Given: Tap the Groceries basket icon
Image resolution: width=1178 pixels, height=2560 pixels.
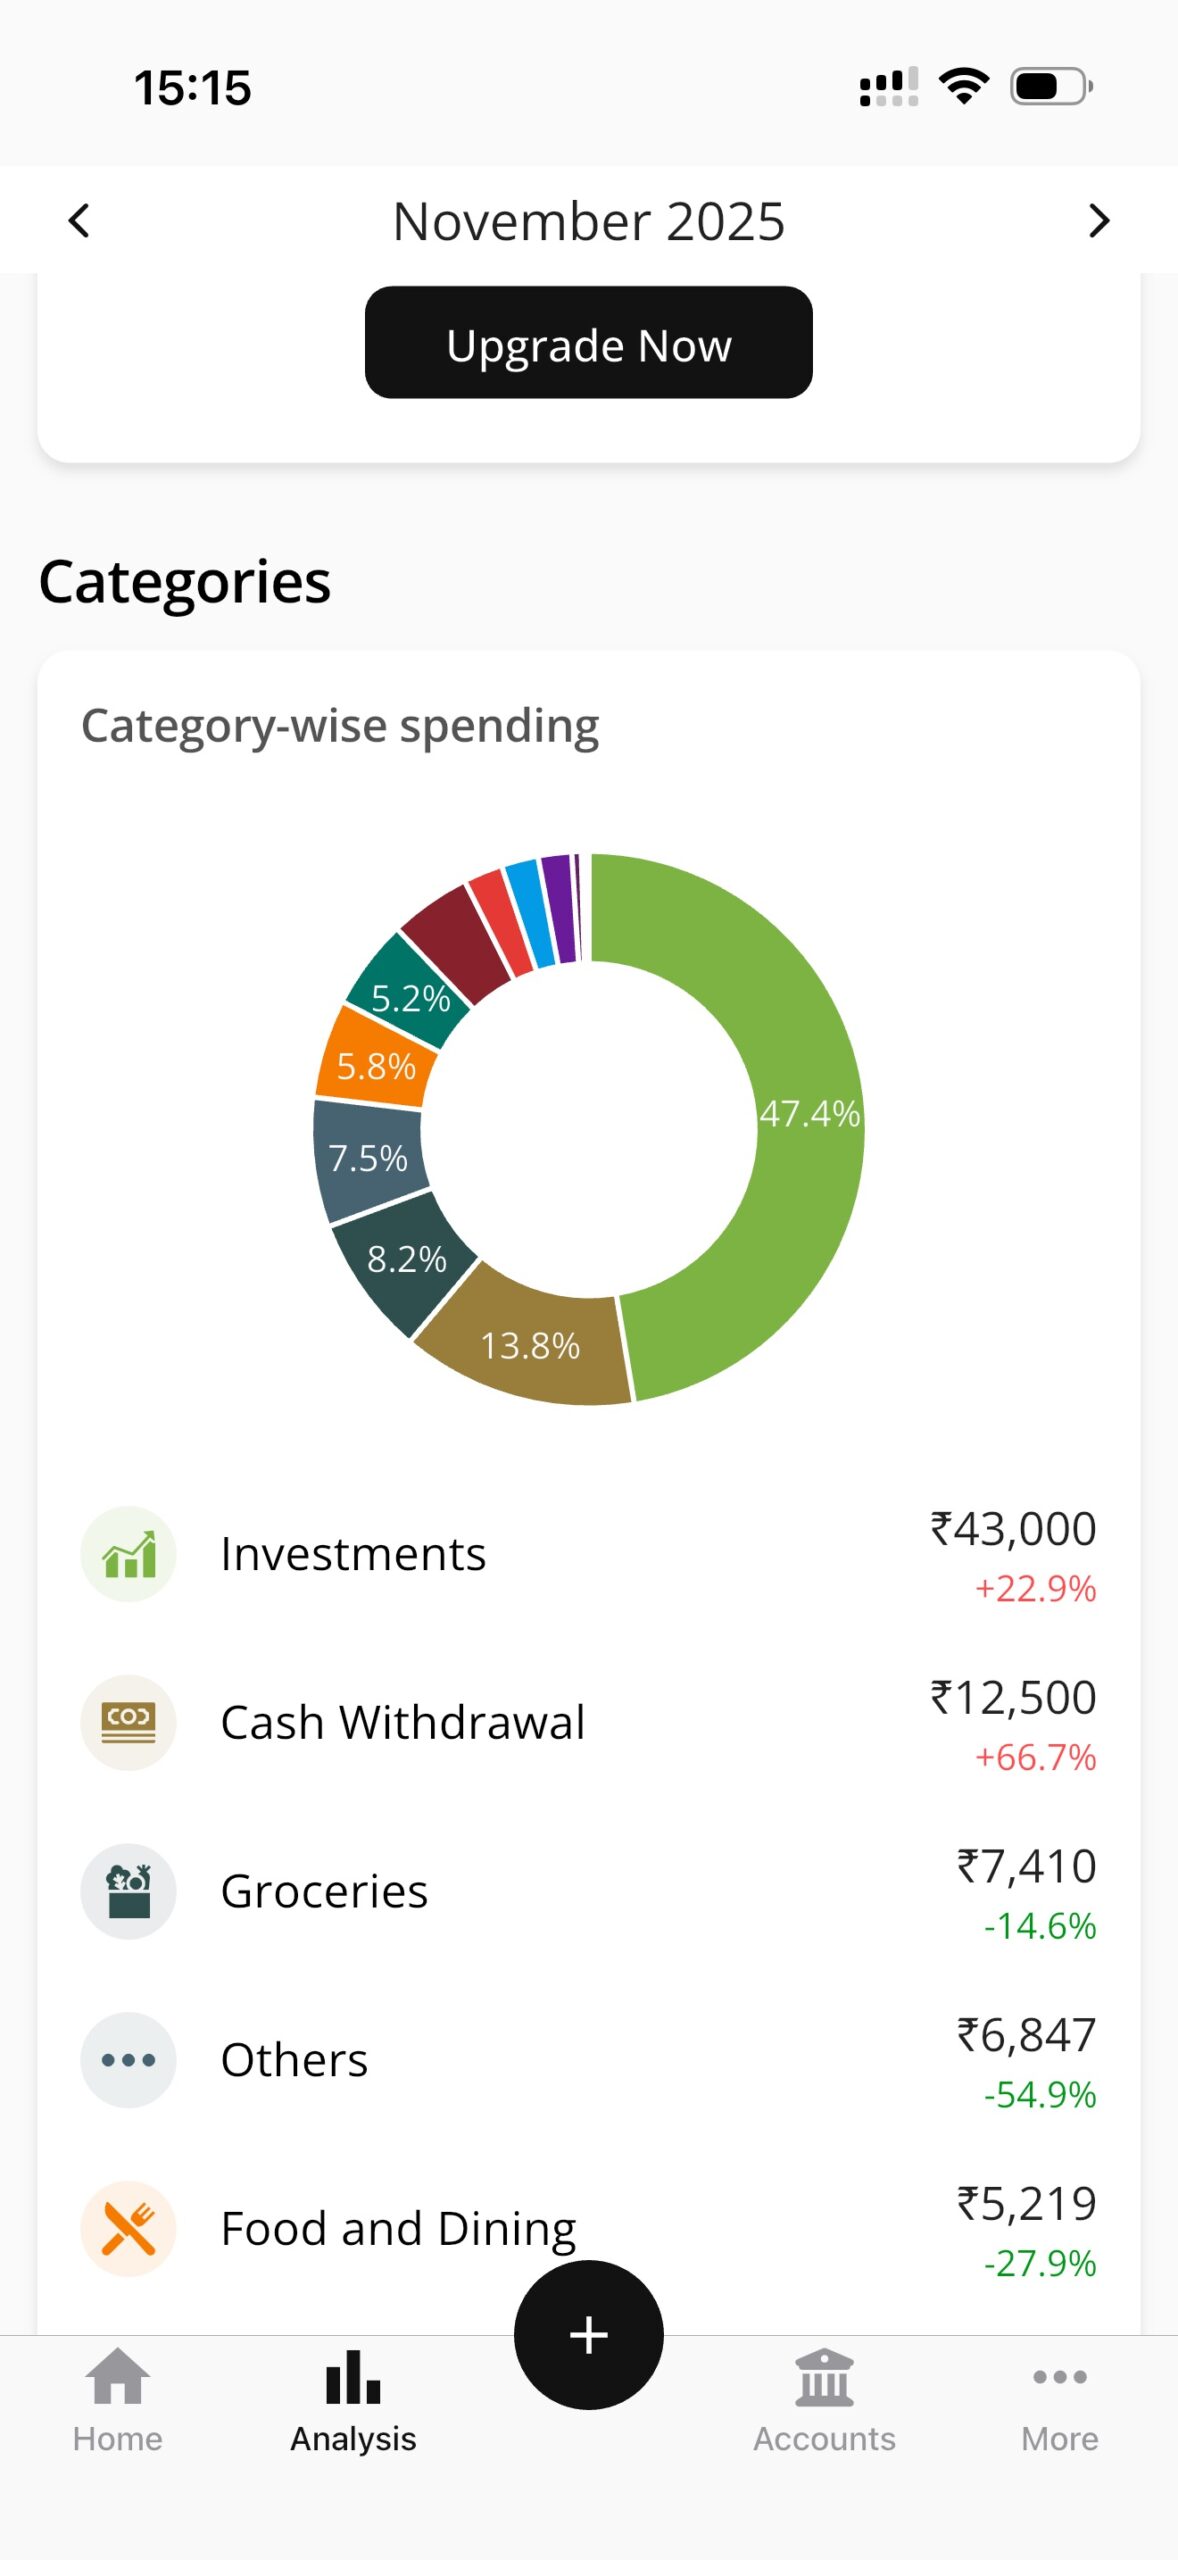Looking at the screenshot, I should point(128,1891).
